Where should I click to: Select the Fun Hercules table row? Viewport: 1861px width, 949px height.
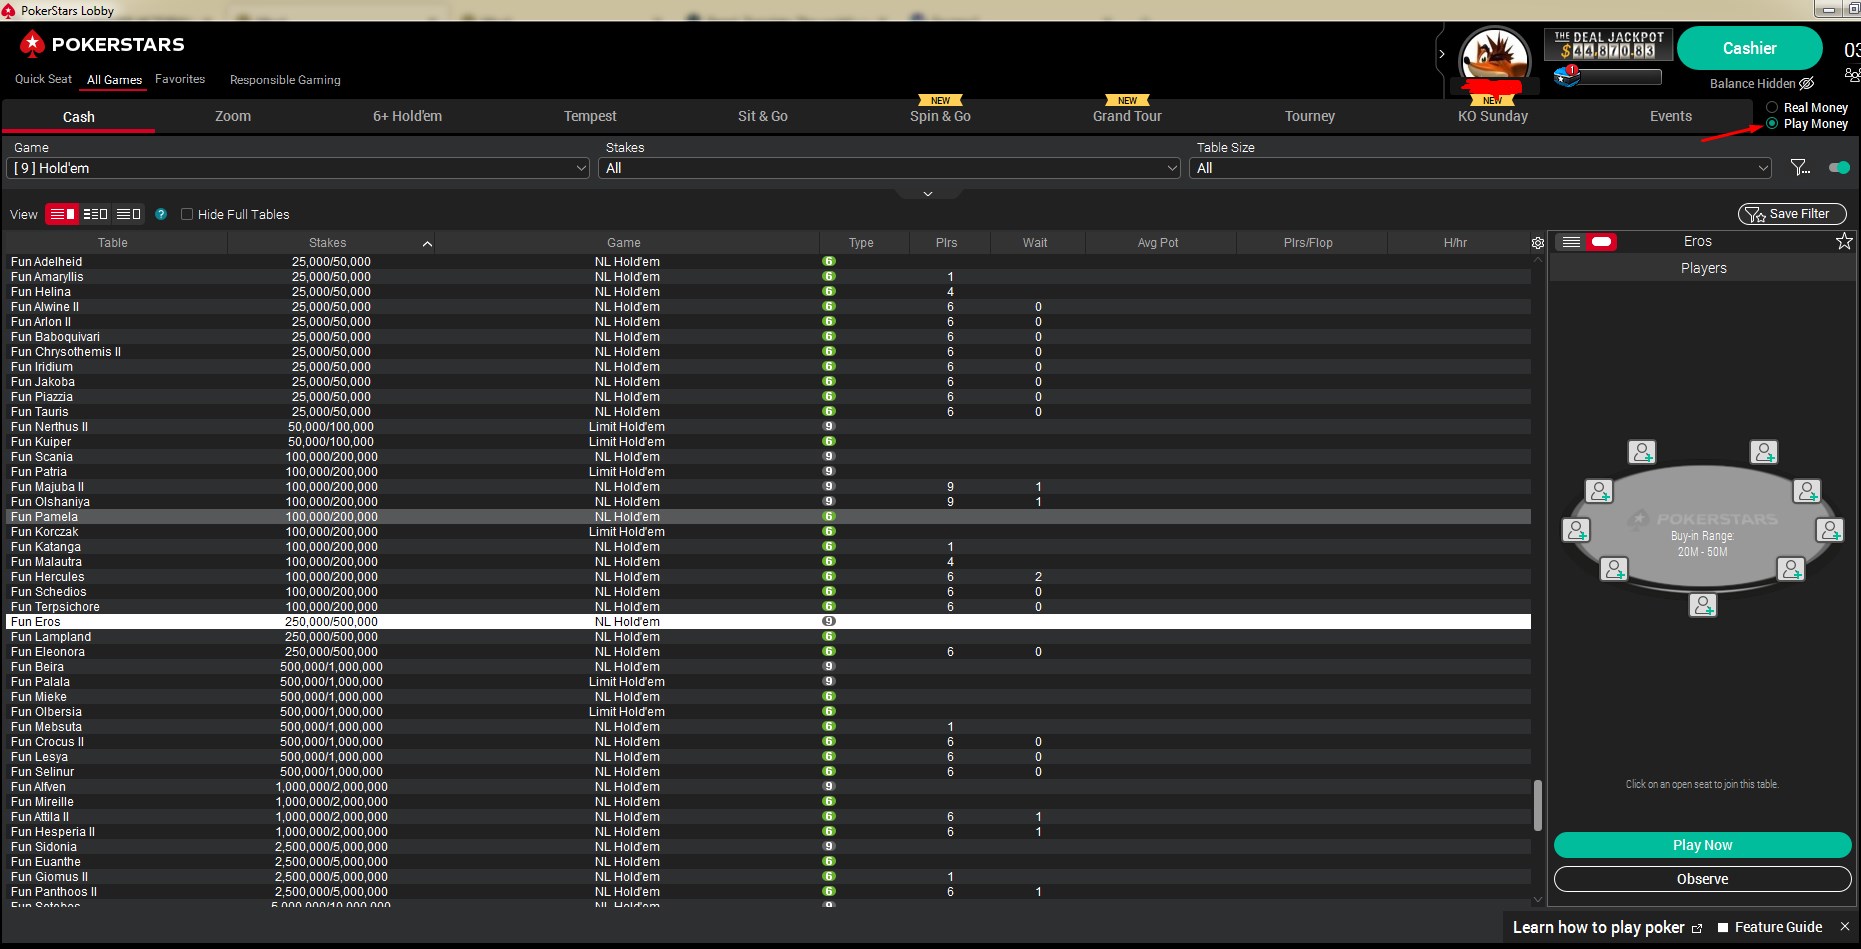pos(768,577)
